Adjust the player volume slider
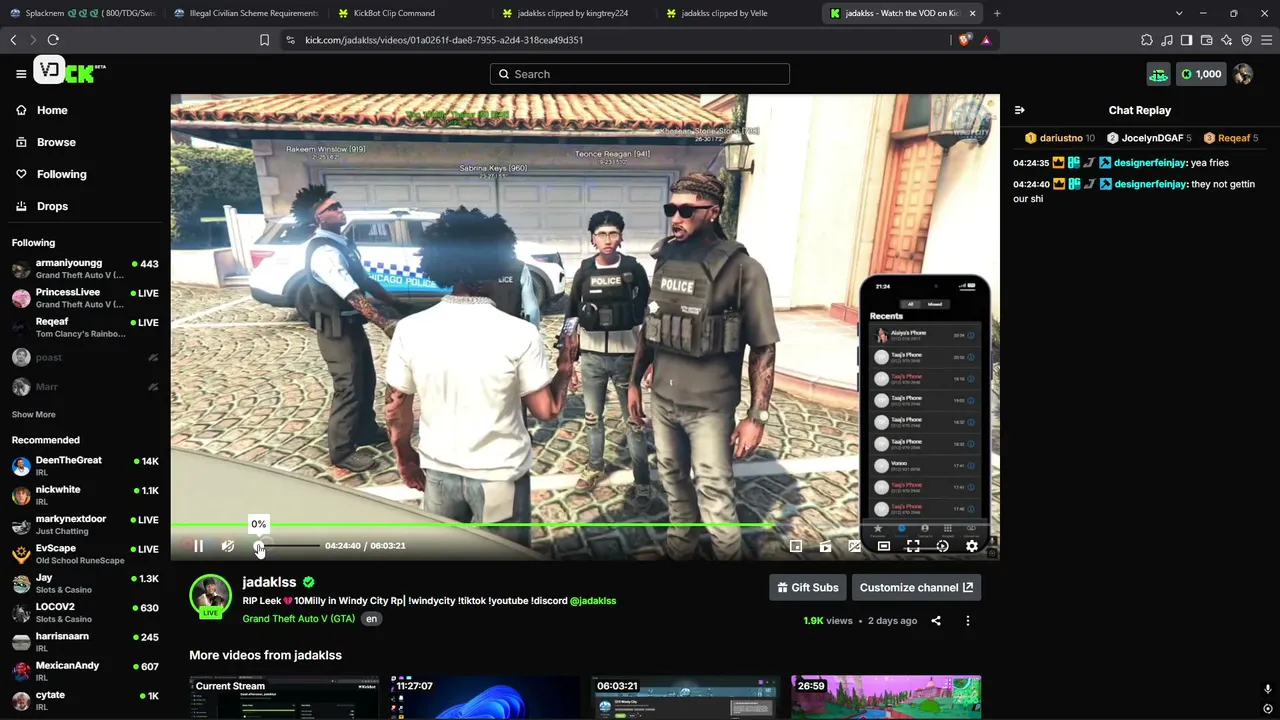Viewport: 1280px width, 720px height. pyautogui.click(x=288, y=546)
